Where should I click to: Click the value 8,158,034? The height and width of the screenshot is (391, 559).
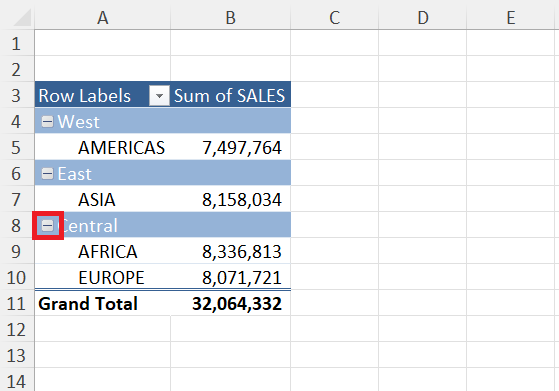242,200
